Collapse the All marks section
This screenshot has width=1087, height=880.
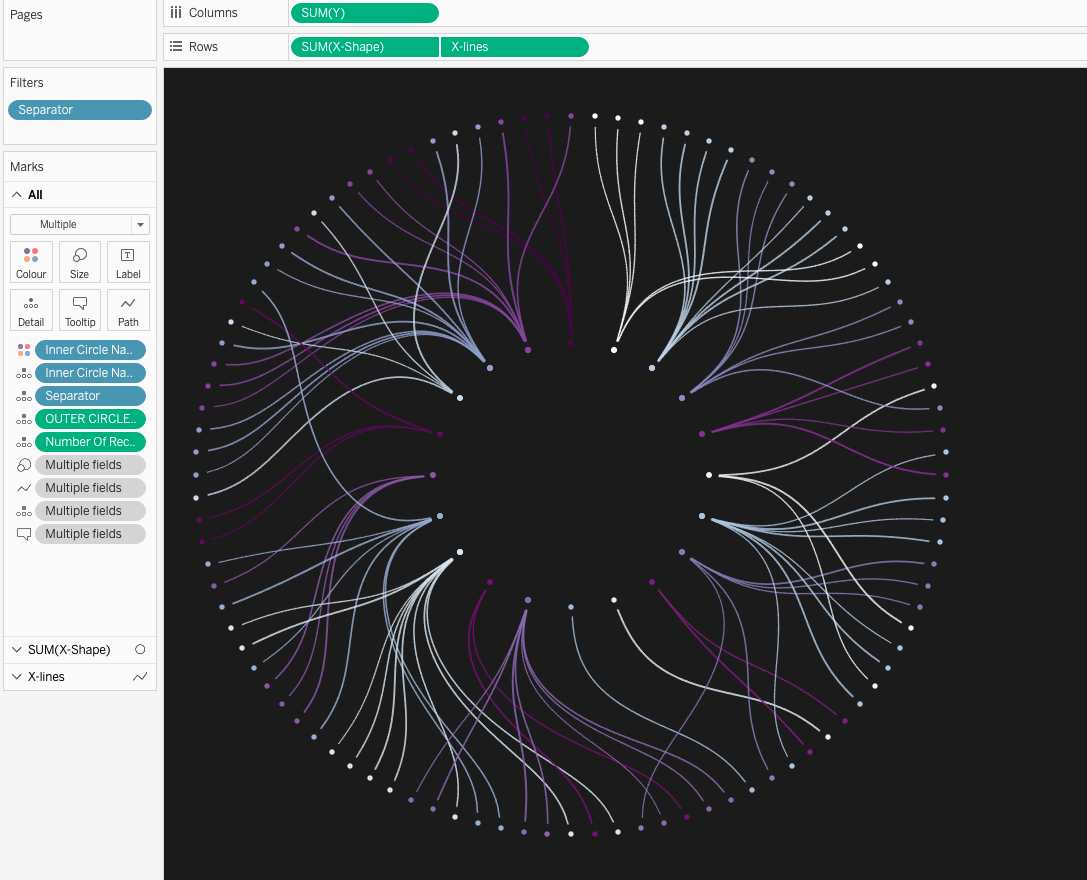[17, 195]
